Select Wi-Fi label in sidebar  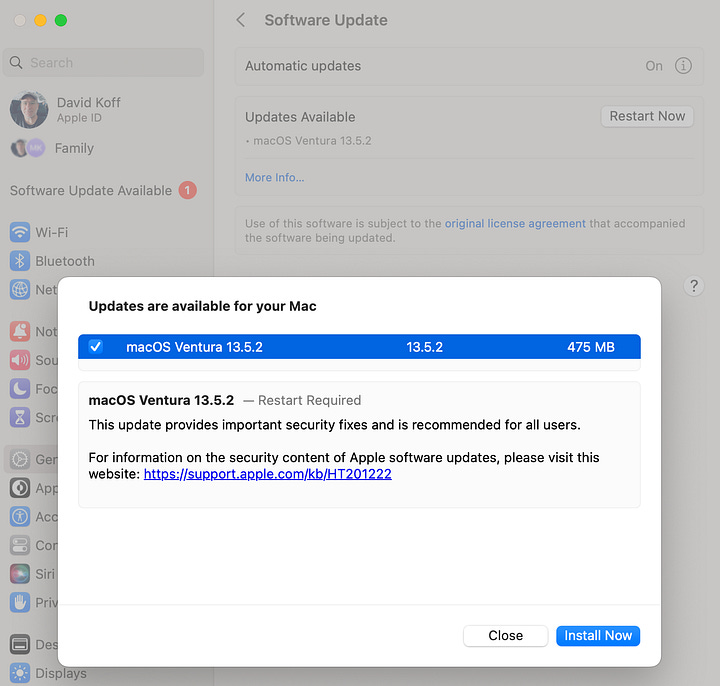pos(52,232)
